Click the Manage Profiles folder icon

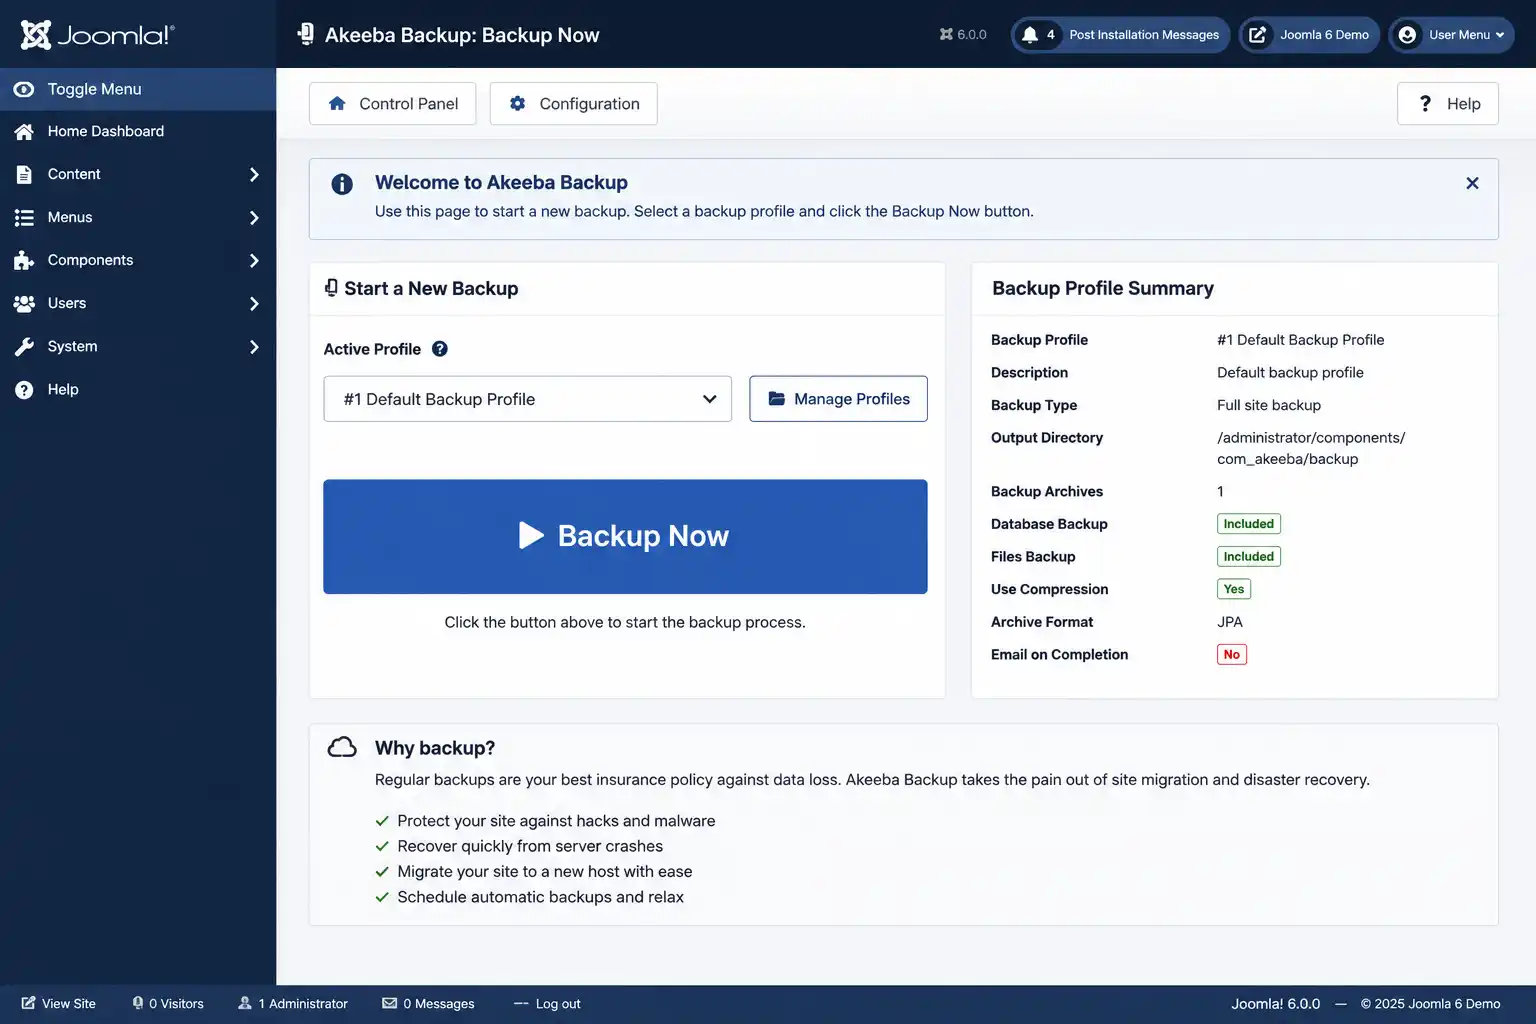[776, 398]
